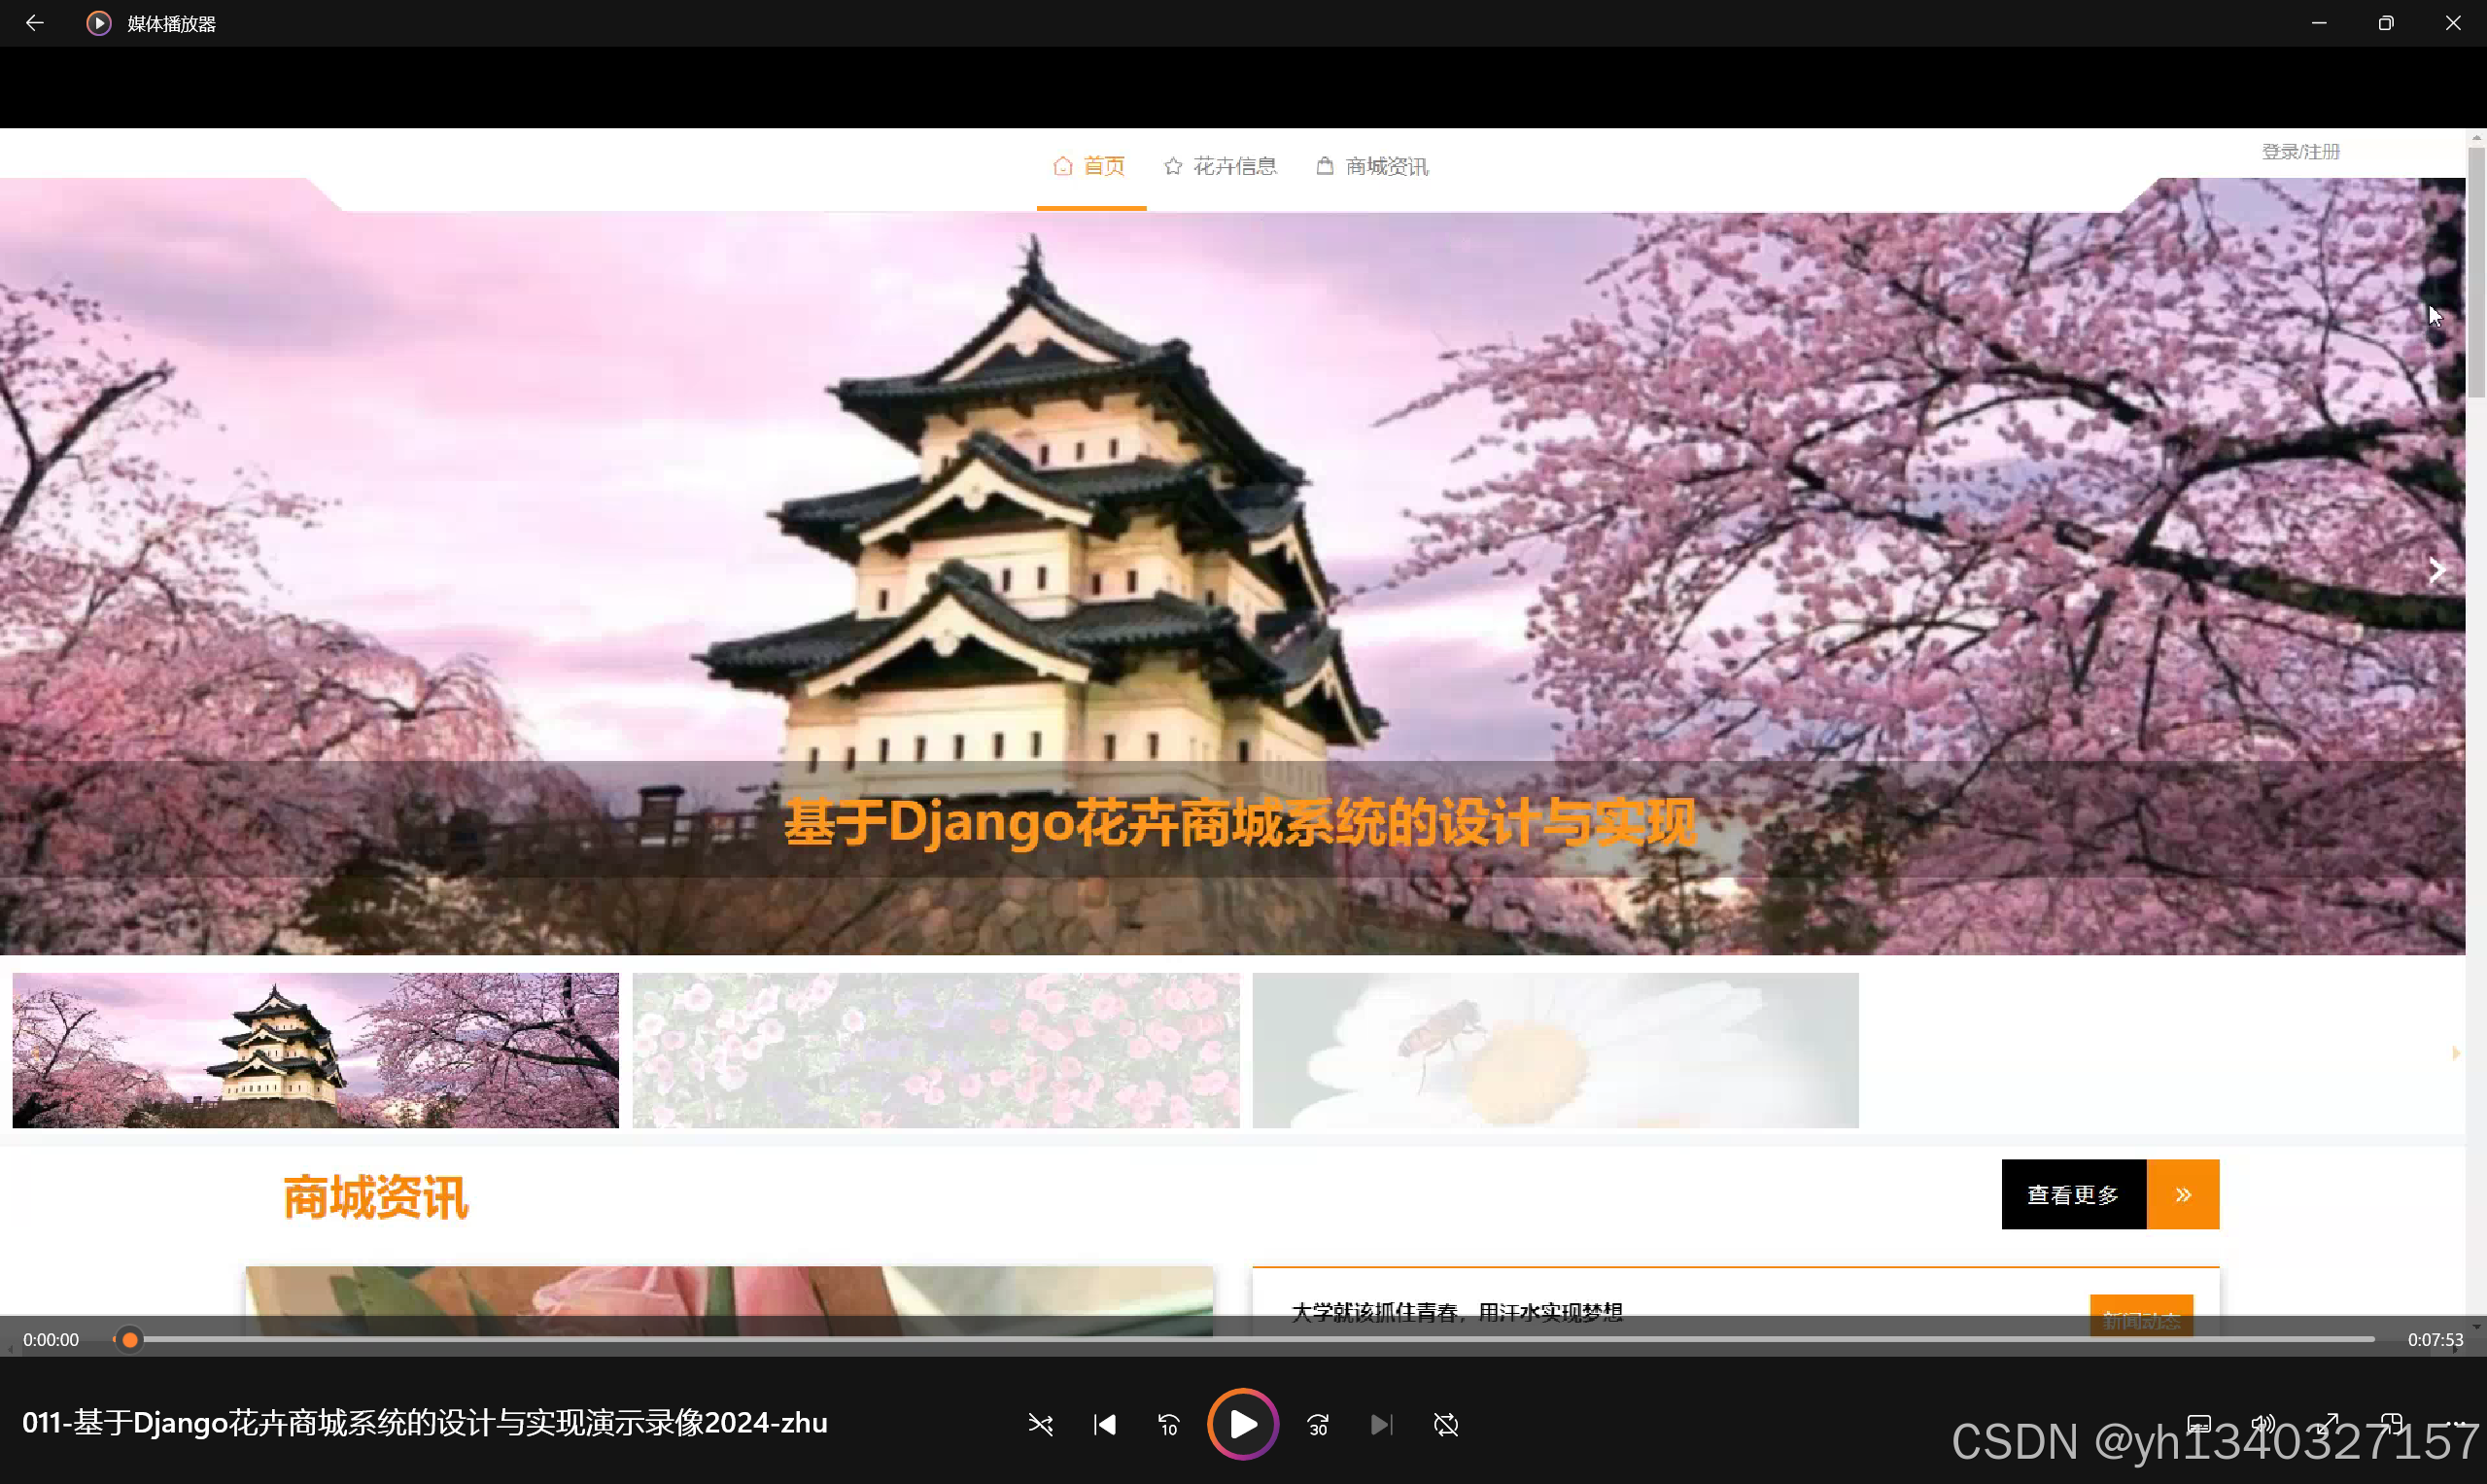The width and height of the screenshot is (2487, 1484).
Task: Click on the video seek bar
Action: click(x=1250, y=1339)
